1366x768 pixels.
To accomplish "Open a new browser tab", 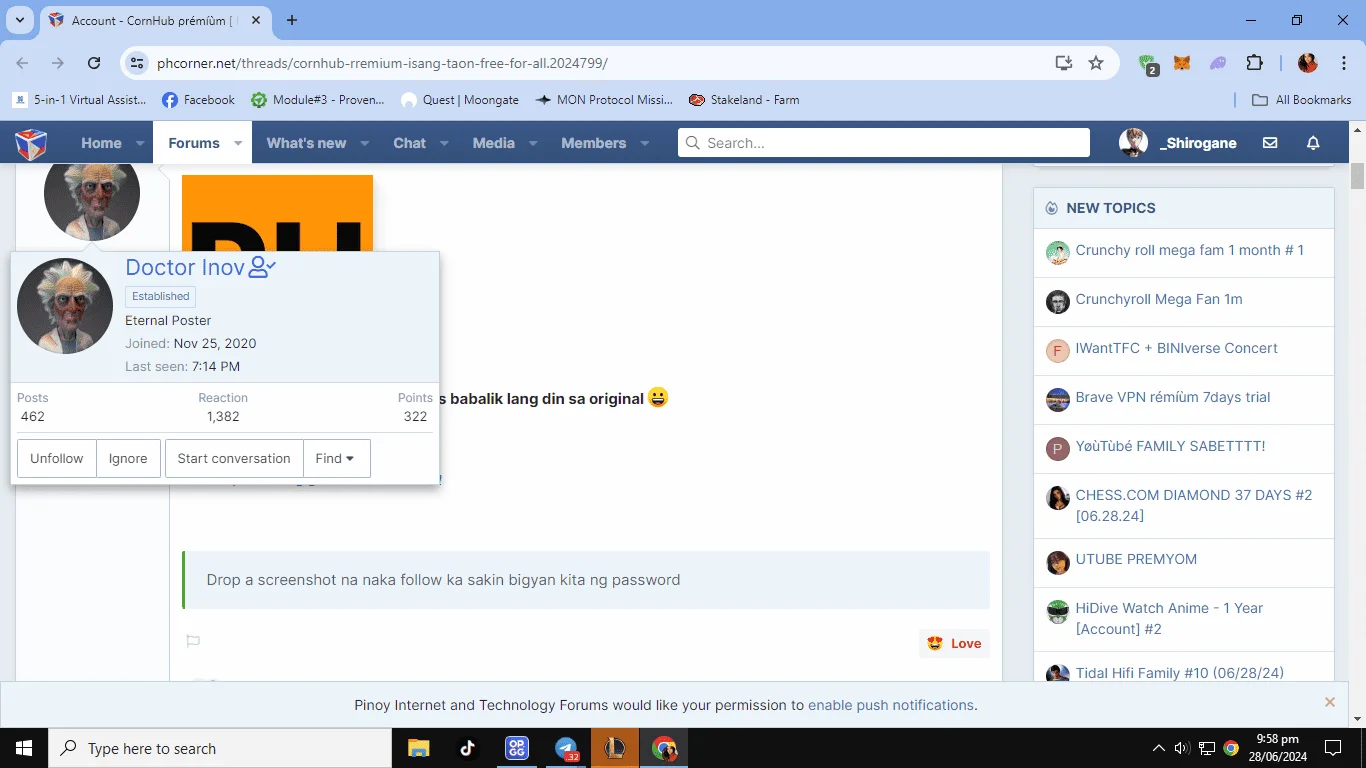I will coord(292,20).
